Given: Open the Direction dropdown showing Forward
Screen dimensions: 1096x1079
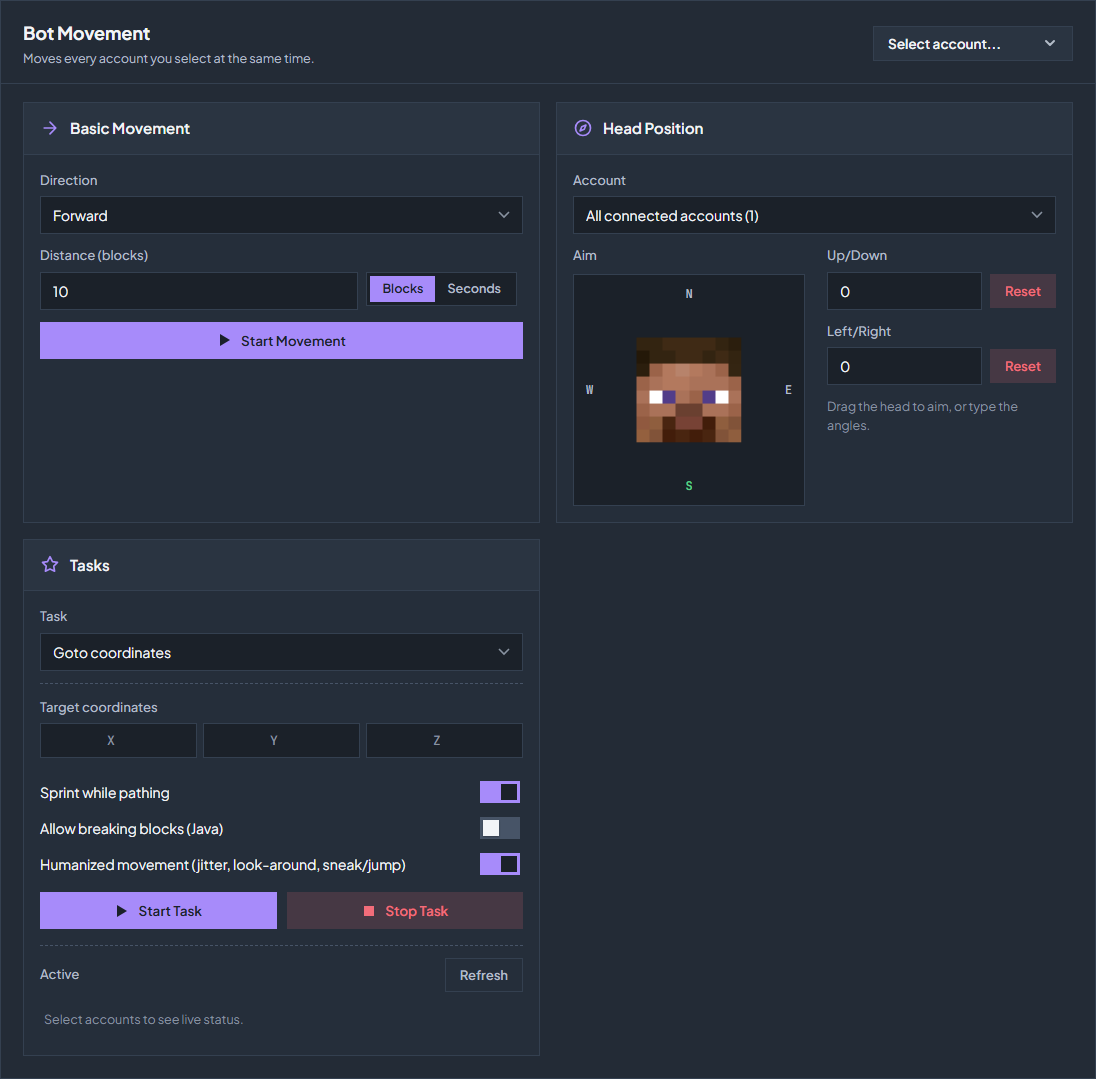Looking at the screenshot, I should (281, 215).
